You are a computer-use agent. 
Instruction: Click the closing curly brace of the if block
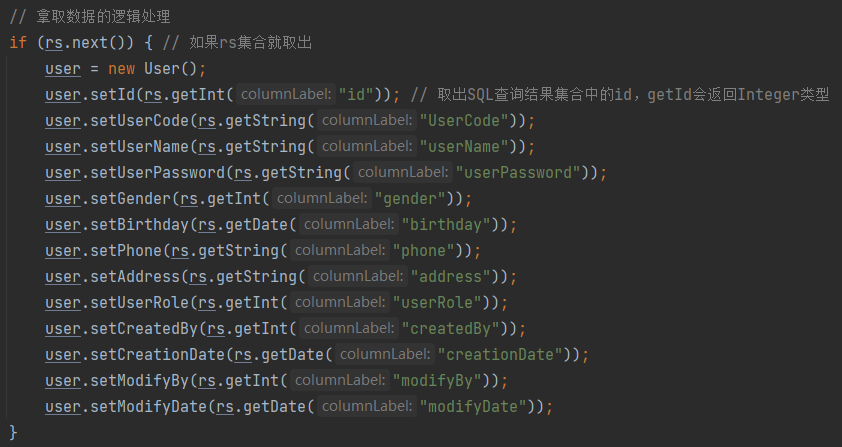[x=13, y=432]
